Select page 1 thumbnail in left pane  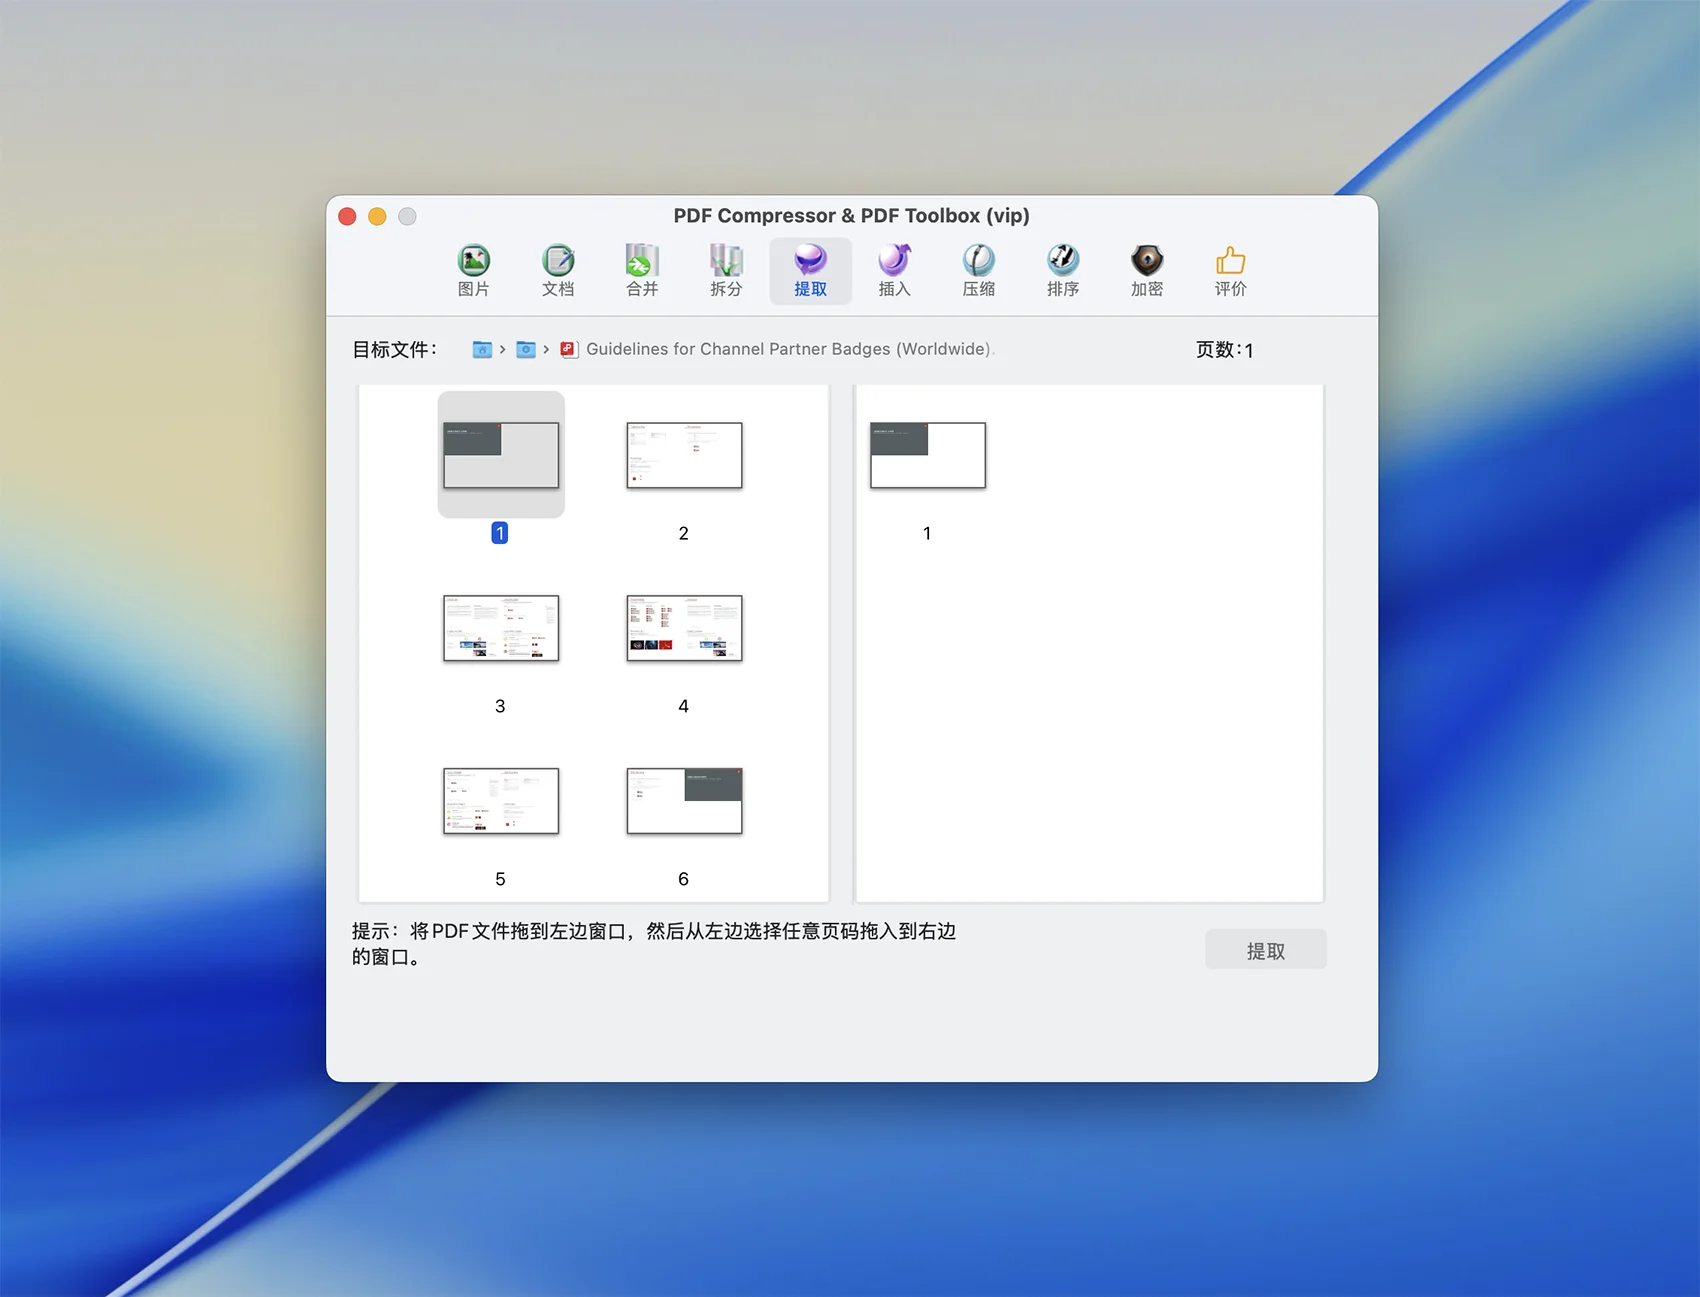(501, 455)
